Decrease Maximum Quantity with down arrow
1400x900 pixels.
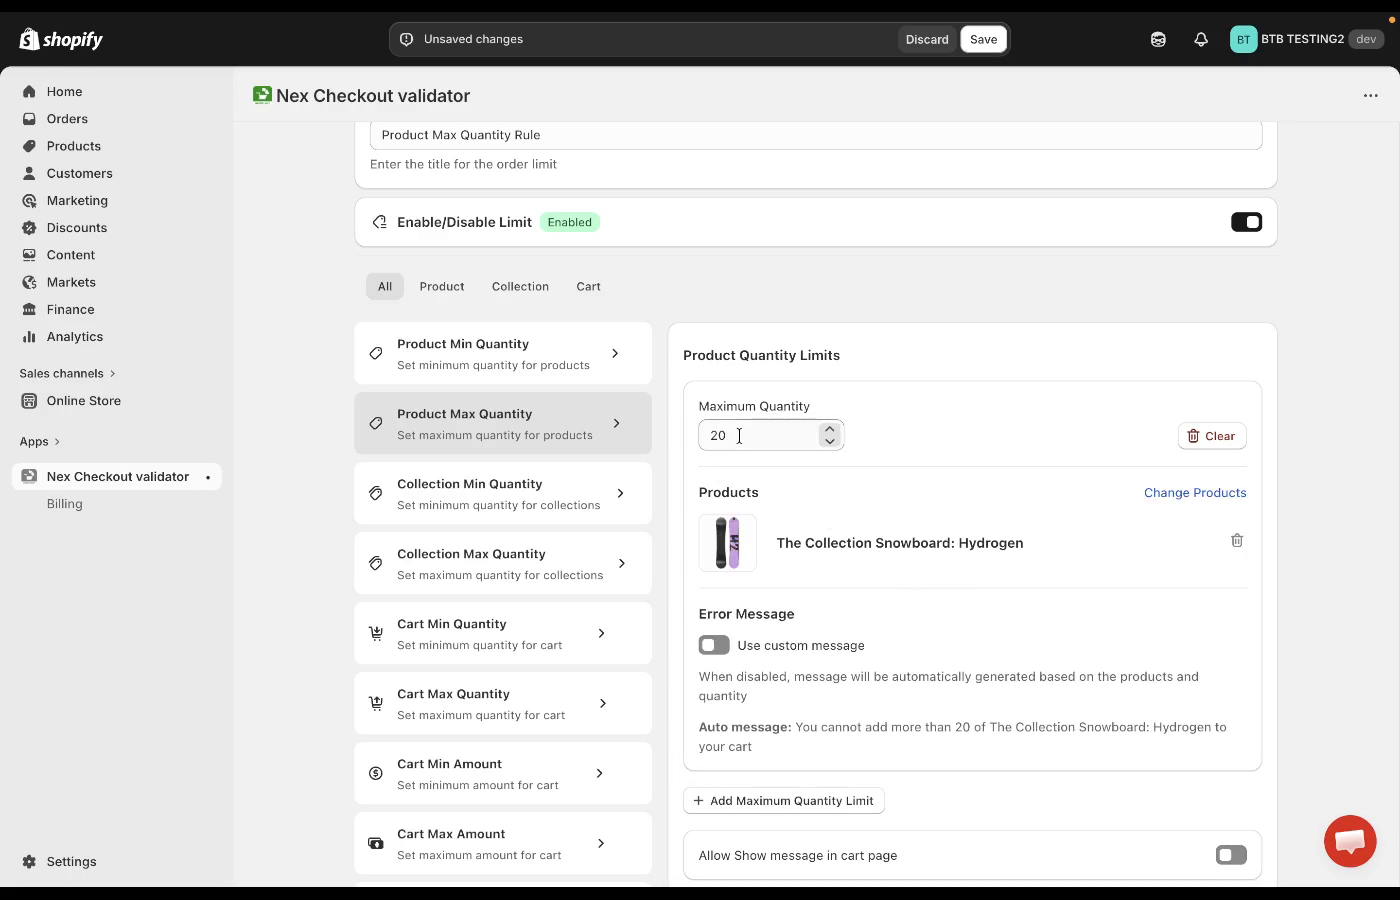tap(830, 441)
